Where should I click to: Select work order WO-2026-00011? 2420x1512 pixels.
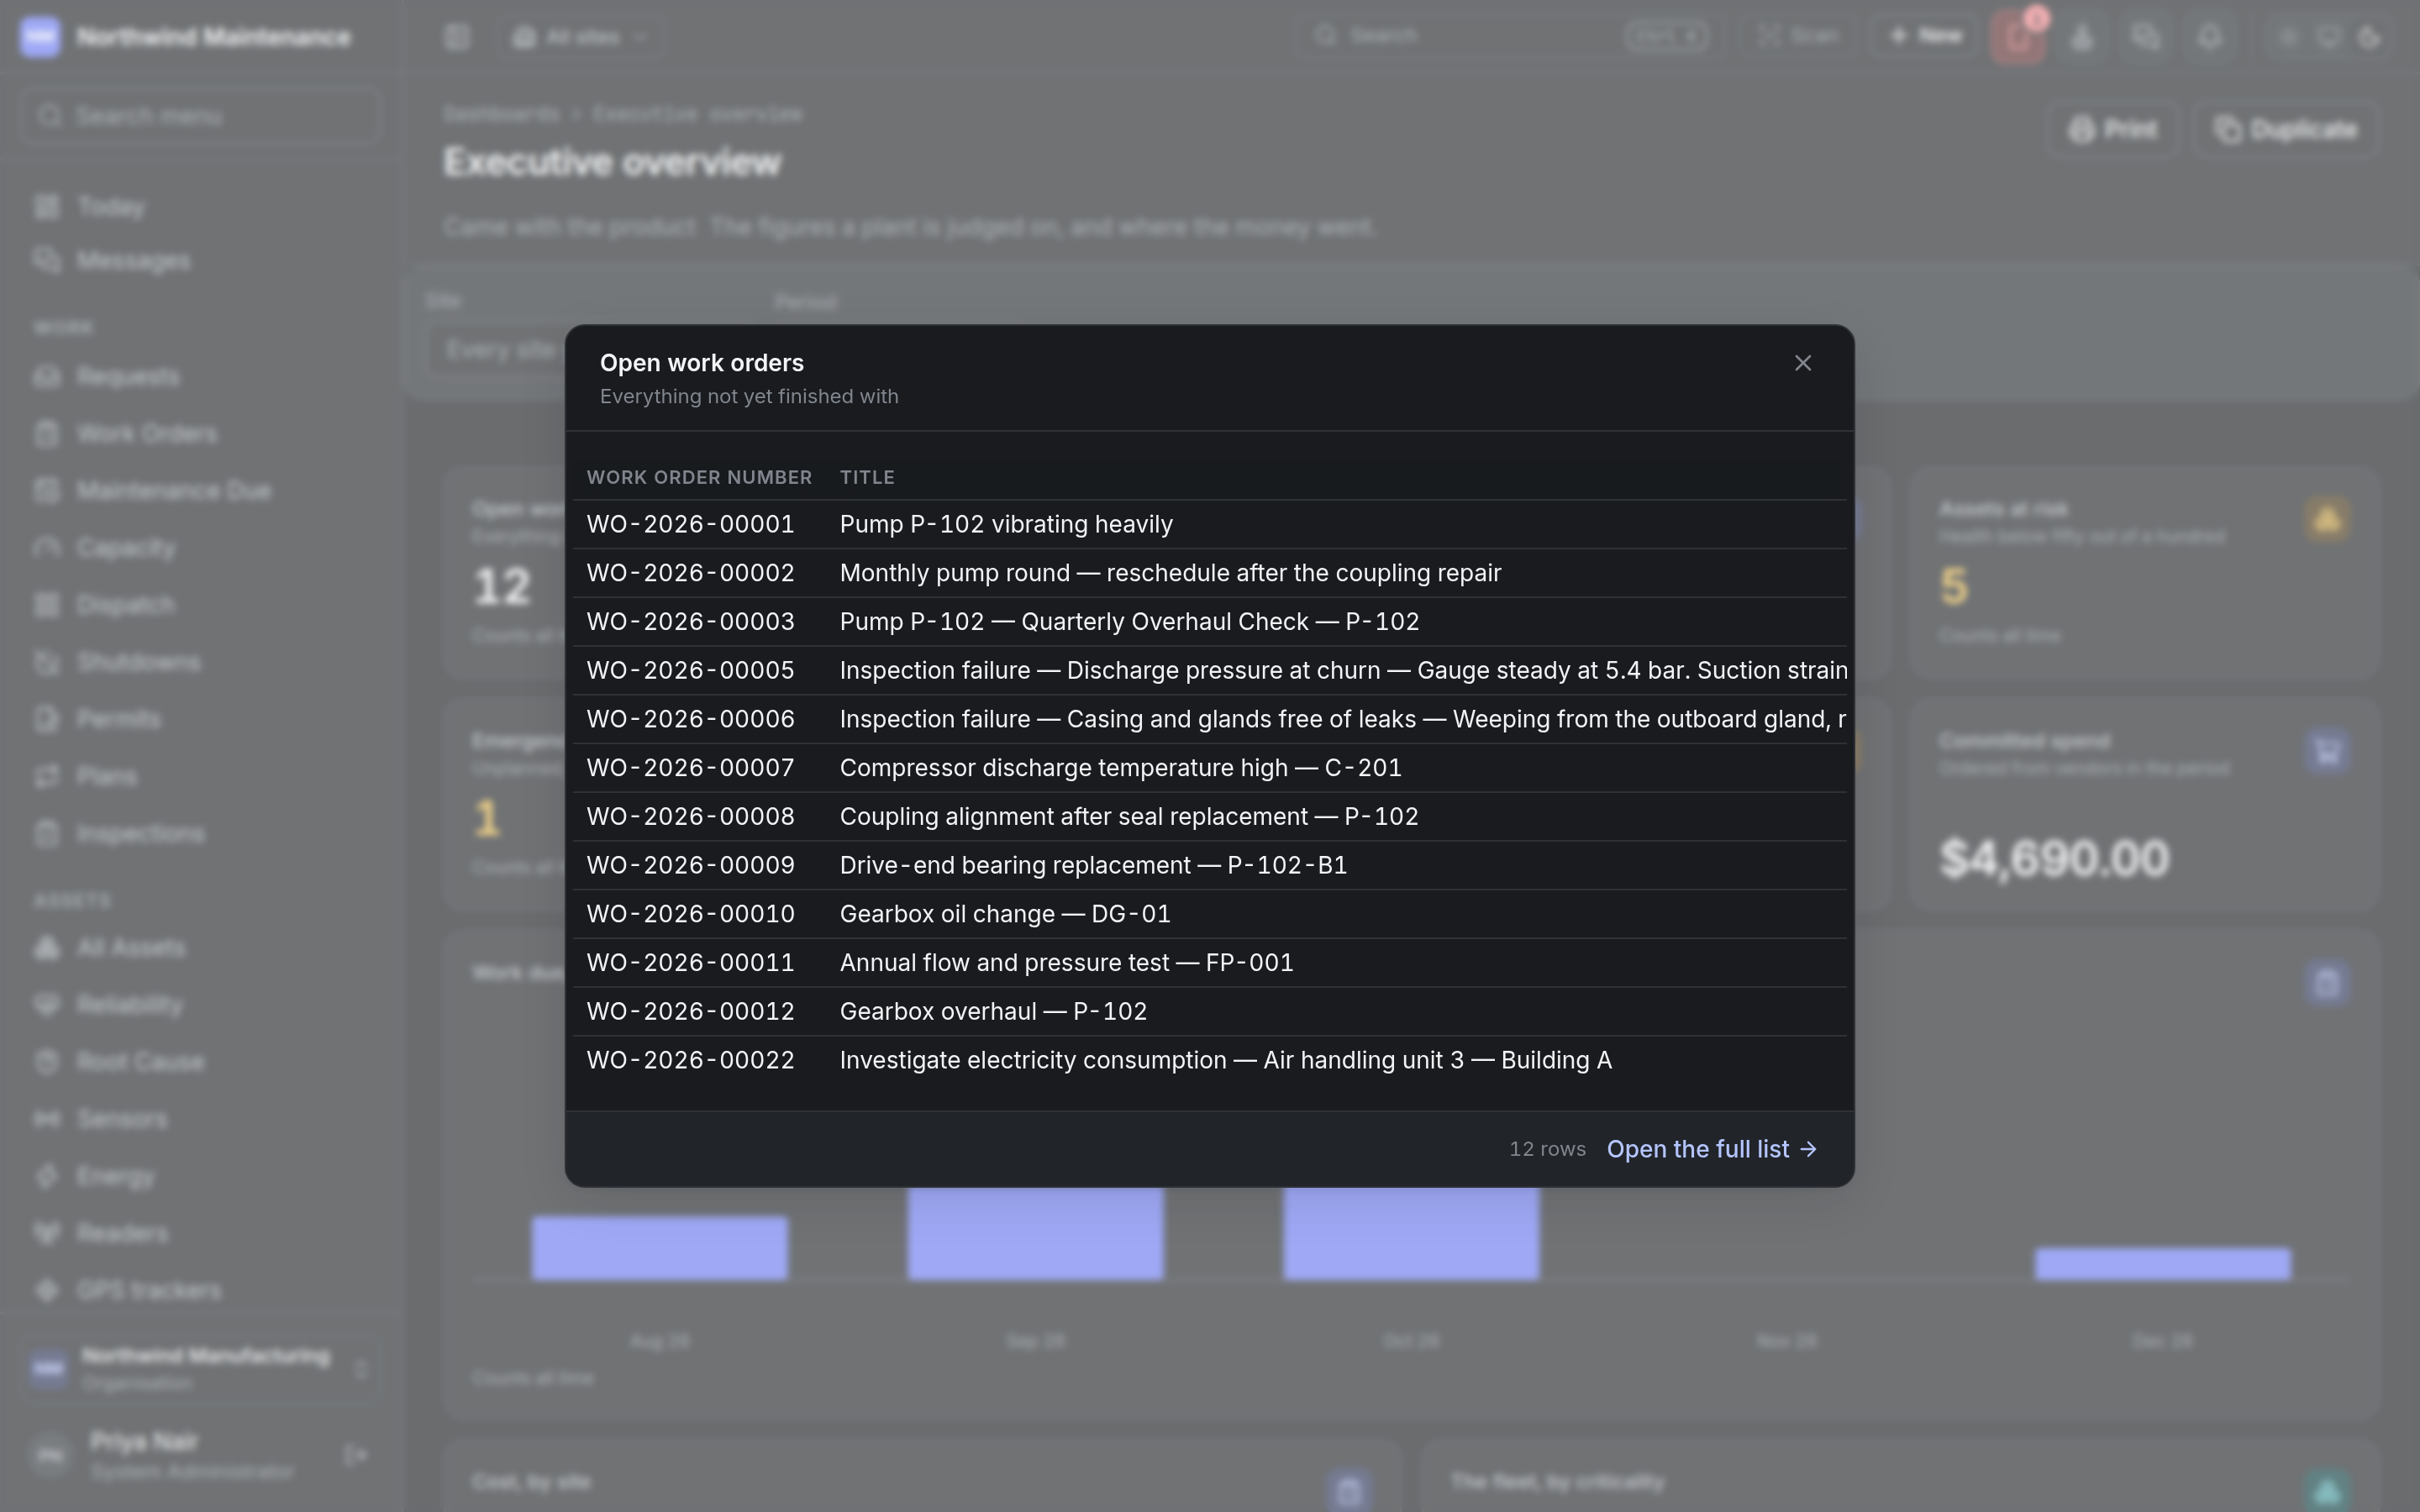[x=690, y=963]
